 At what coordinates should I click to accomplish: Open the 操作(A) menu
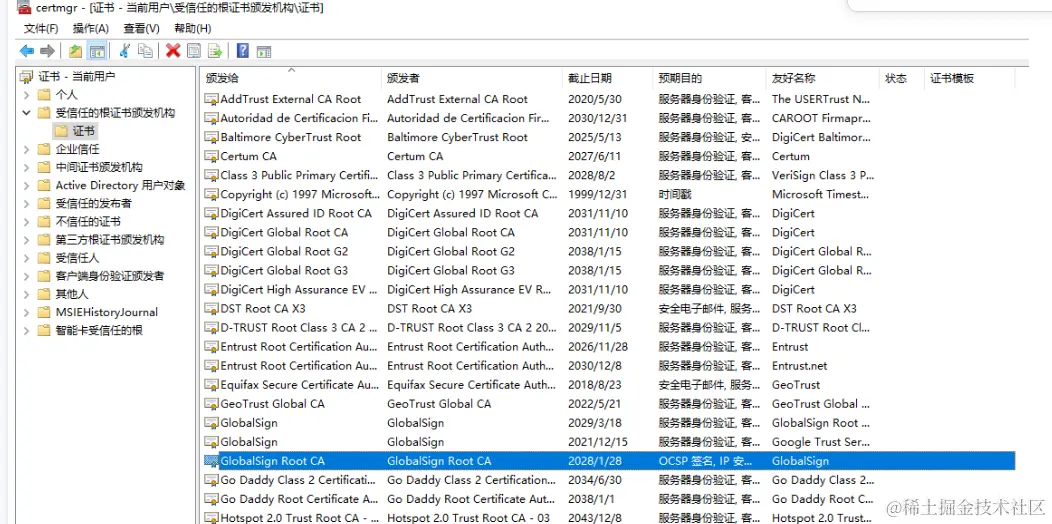coord(91,28)
